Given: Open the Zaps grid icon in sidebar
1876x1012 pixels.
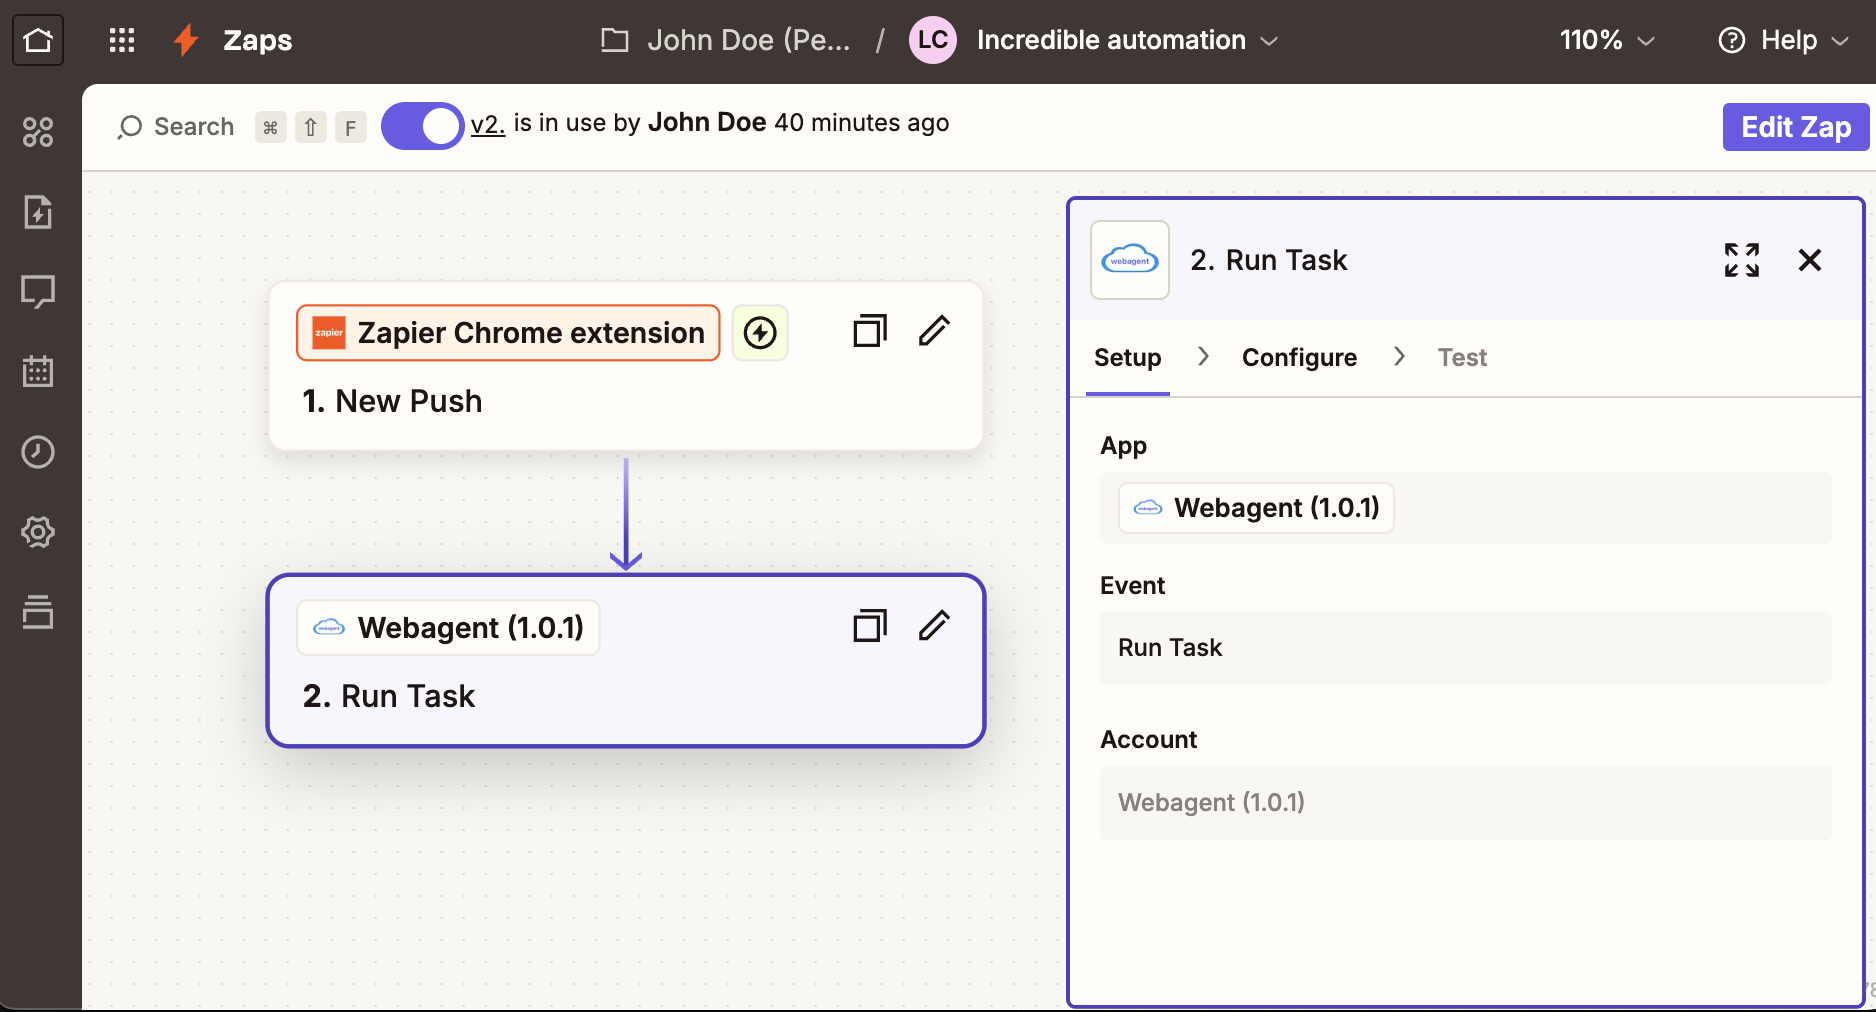Looking at the screenshot, I should coord(38,131).
